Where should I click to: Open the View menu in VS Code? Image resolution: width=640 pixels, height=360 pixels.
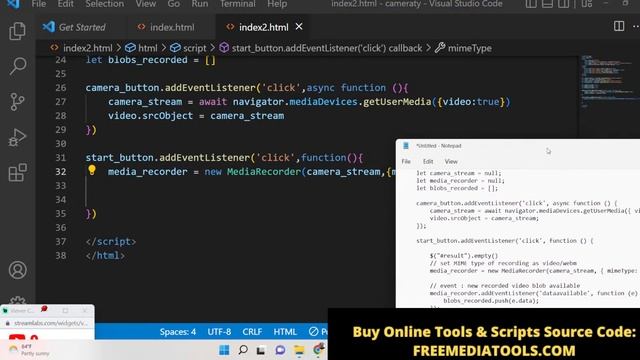pos(146,4)
